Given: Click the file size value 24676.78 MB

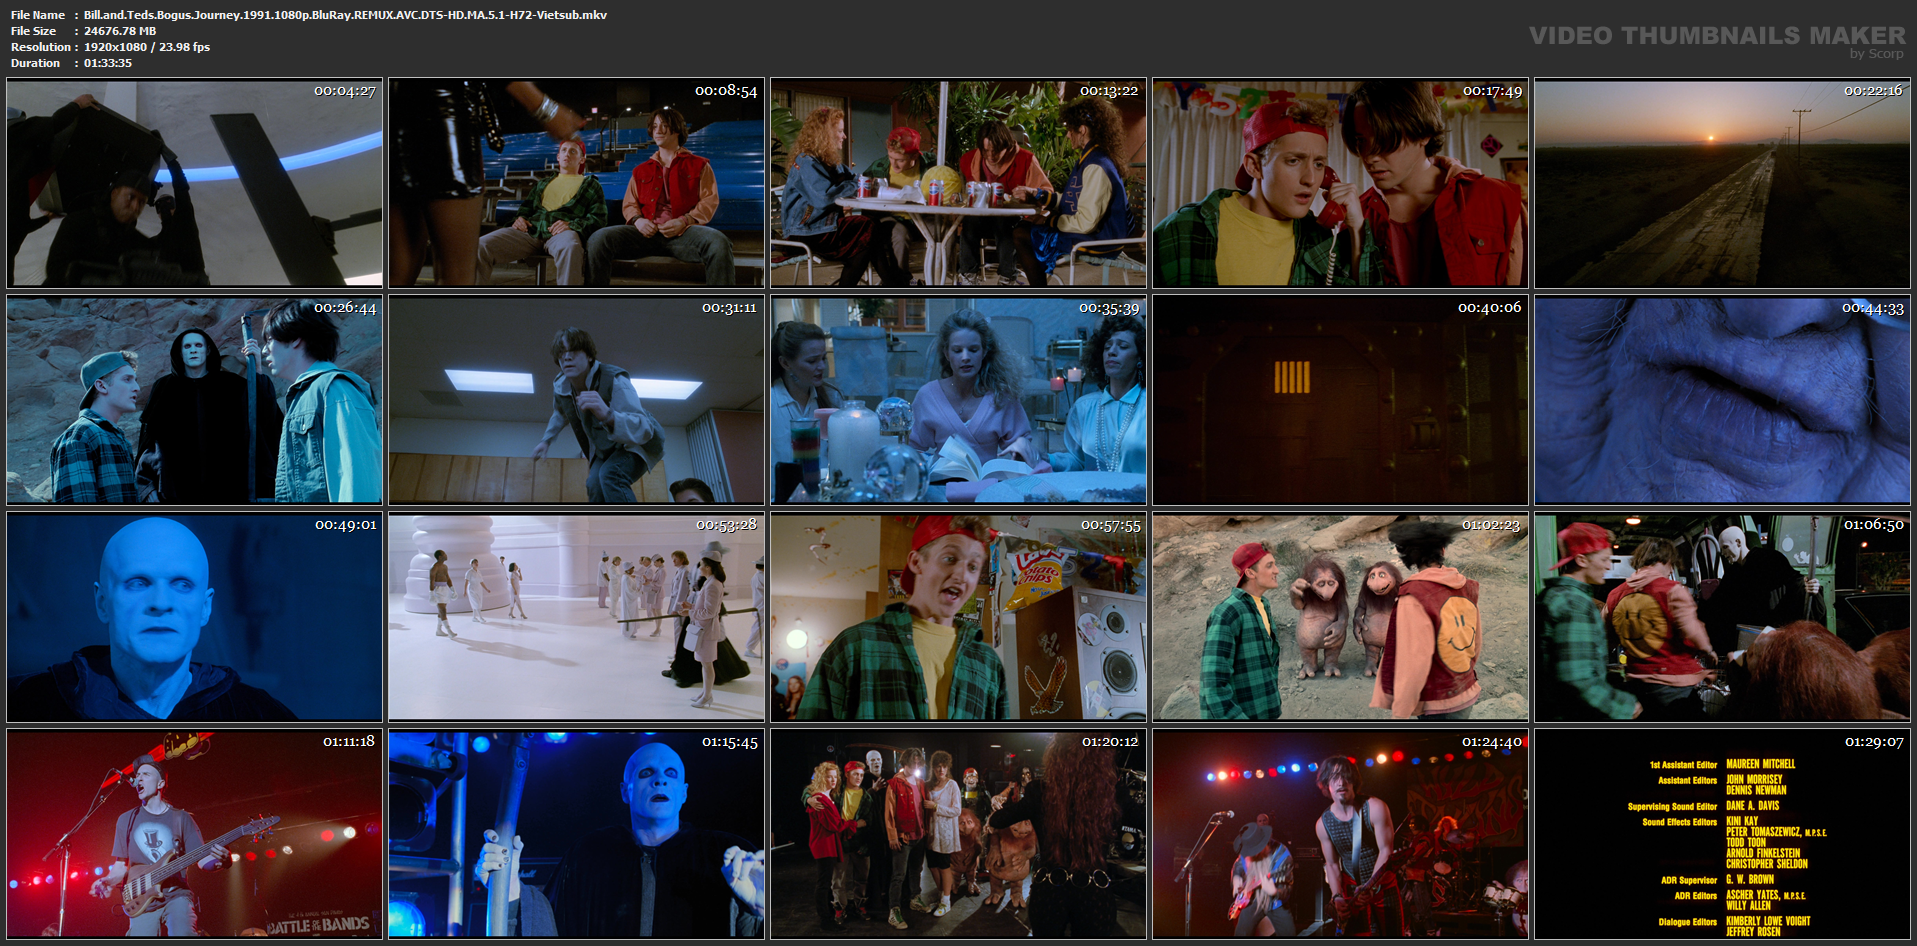Looking at the screenshot, I should point(120,31).
